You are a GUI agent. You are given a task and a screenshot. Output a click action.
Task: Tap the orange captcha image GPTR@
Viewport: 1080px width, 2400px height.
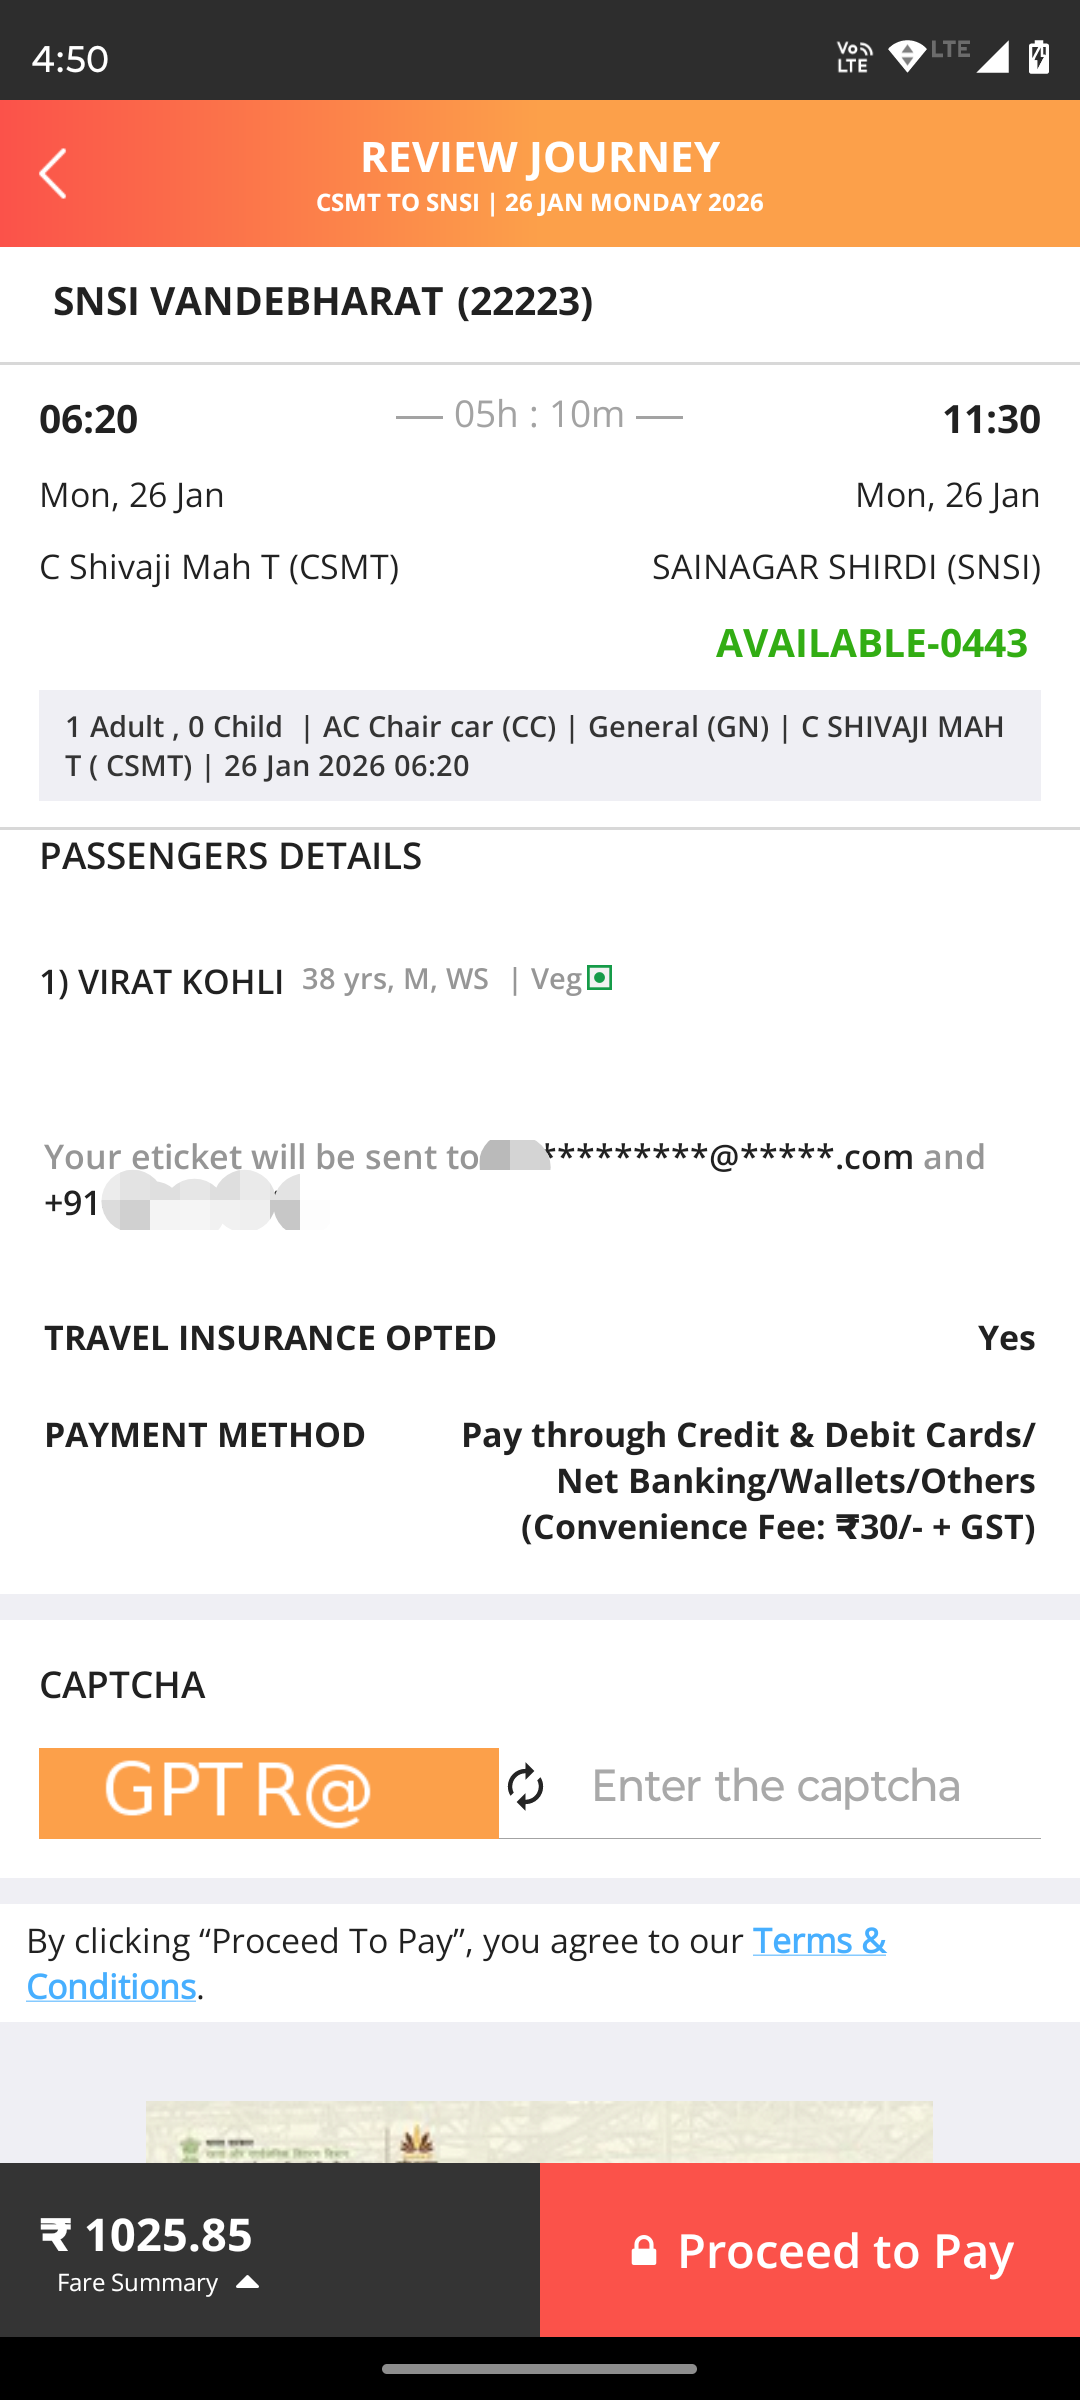click(268, 1792)
